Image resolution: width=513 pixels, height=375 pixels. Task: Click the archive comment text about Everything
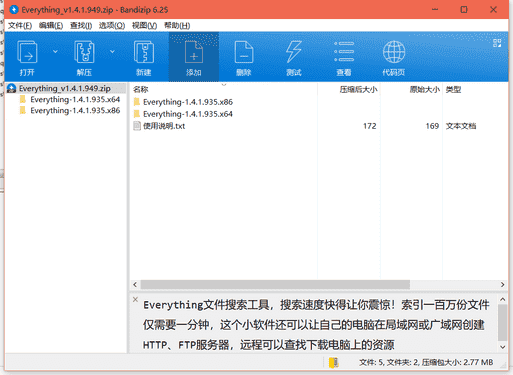316,325
